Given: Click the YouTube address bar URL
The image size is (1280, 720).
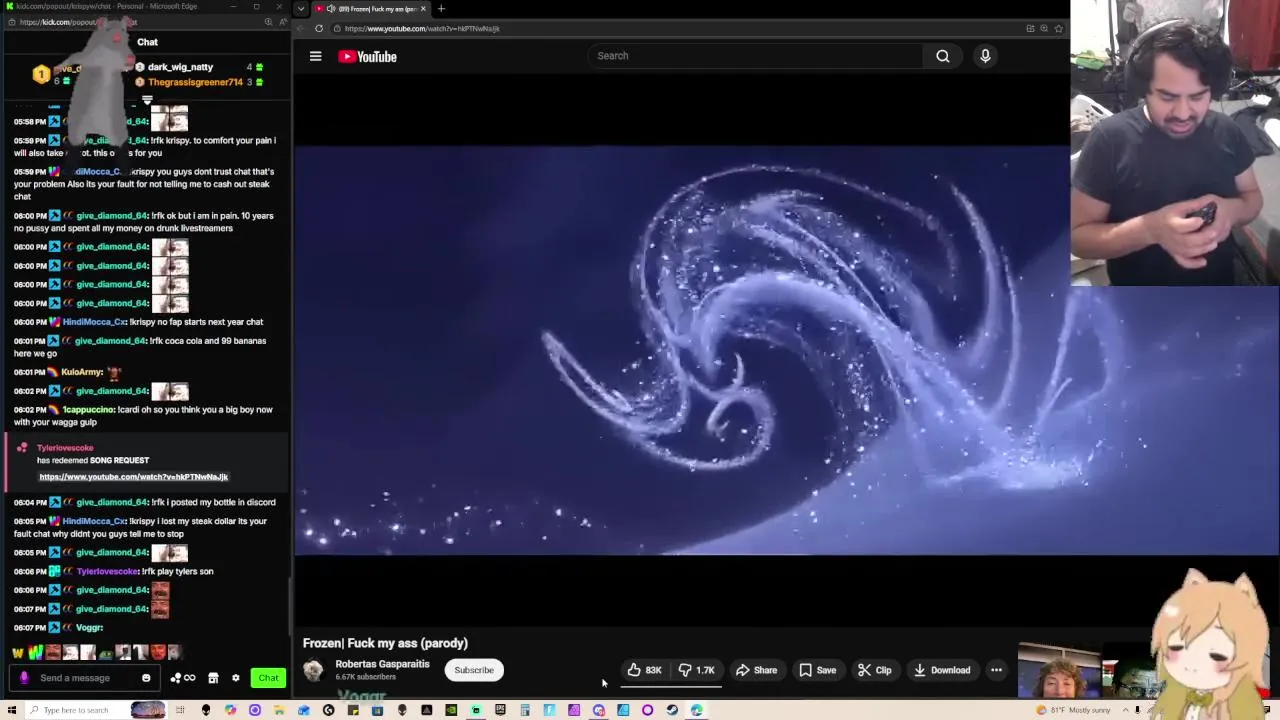Looking at the screenshot, I should [x=422, y=28].
